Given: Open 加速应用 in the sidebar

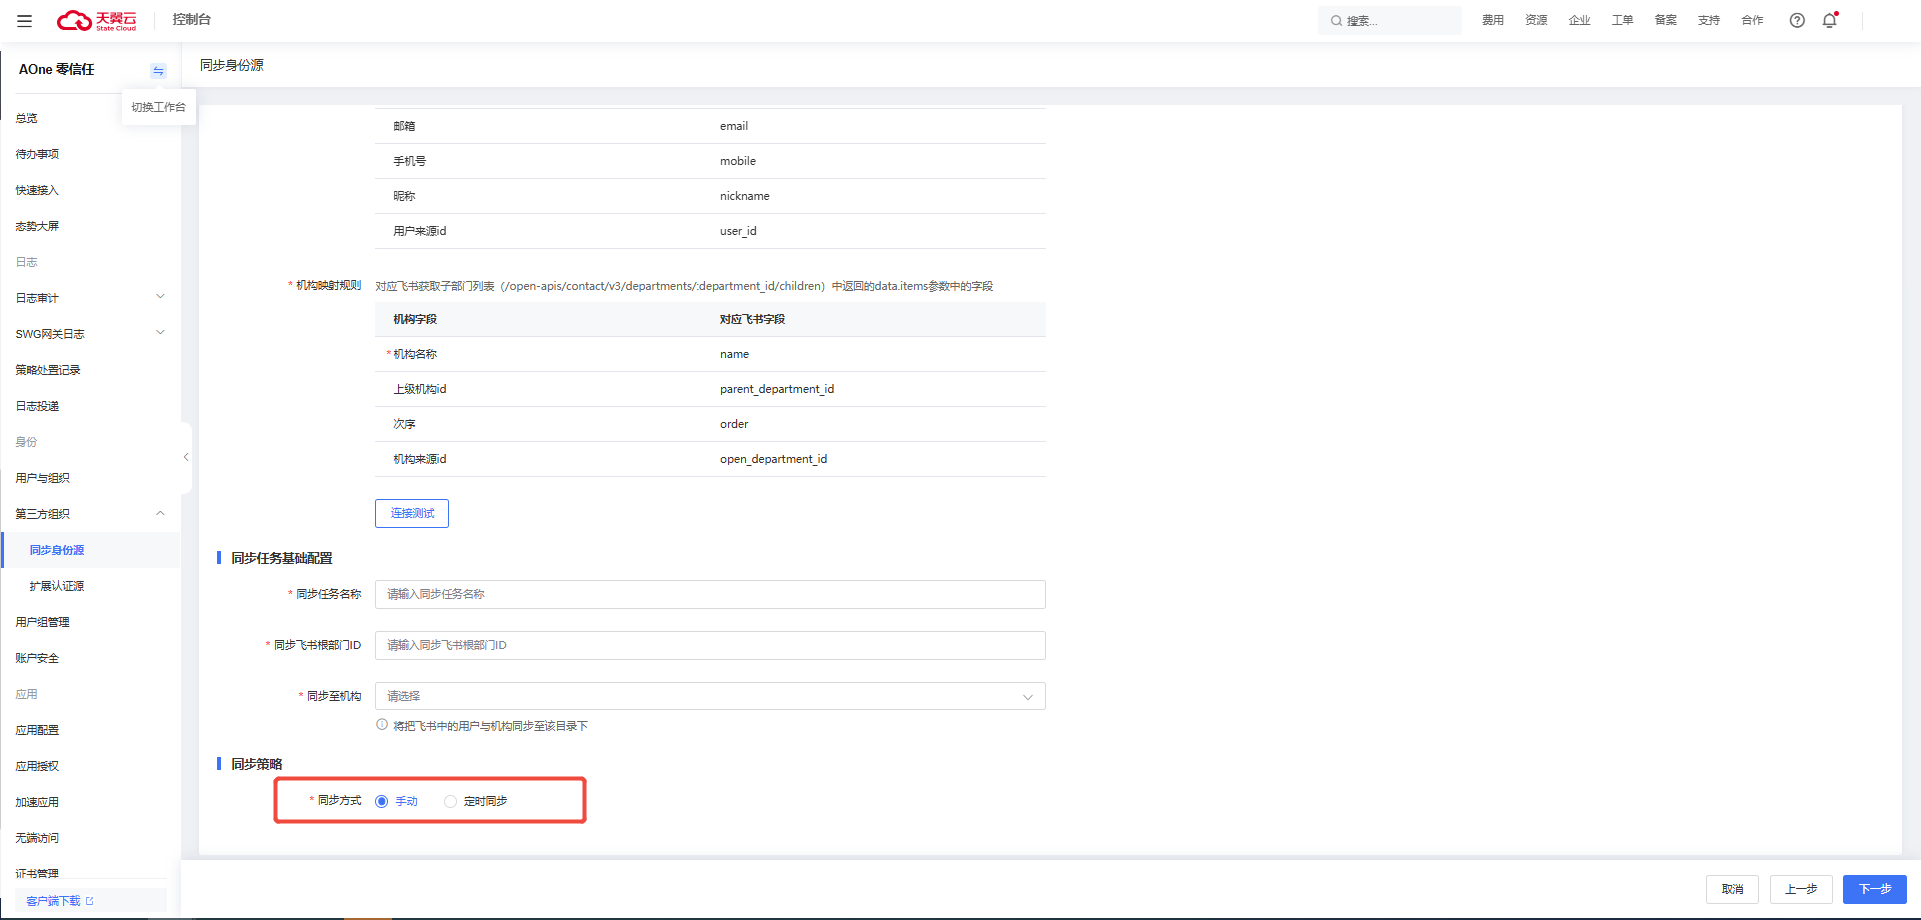Looking at the screenshot, I should pyautogui.click(x=37, y=802).
